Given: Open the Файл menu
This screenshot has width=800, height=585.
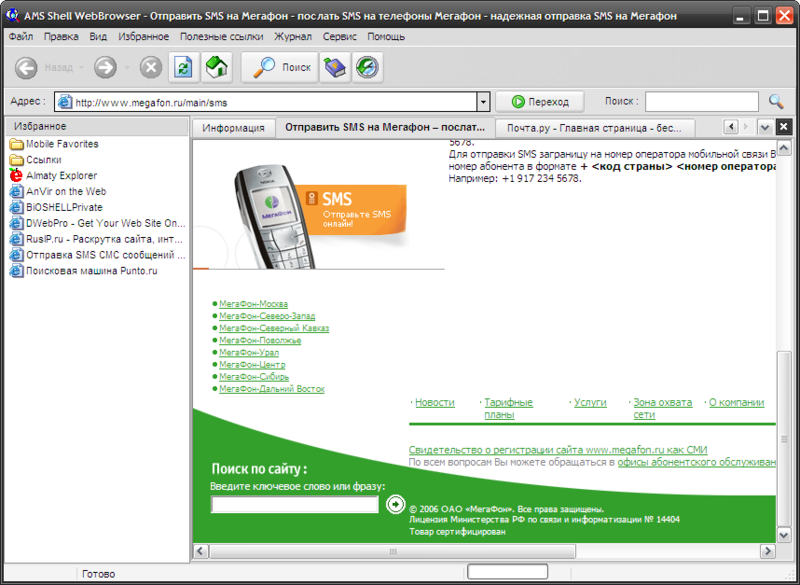Looking at the screenshot, I should pyautogui.click(x=21, y=37).
